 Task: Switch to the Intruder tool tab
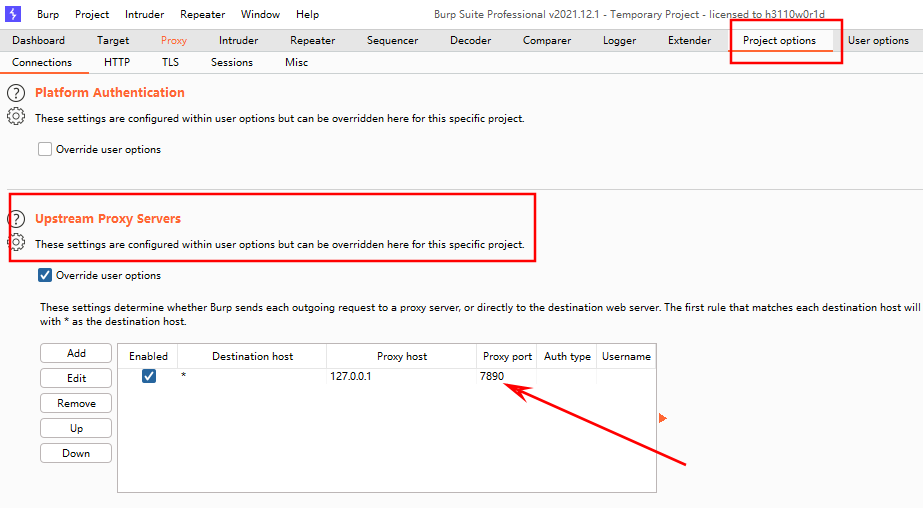coord(238,40)
